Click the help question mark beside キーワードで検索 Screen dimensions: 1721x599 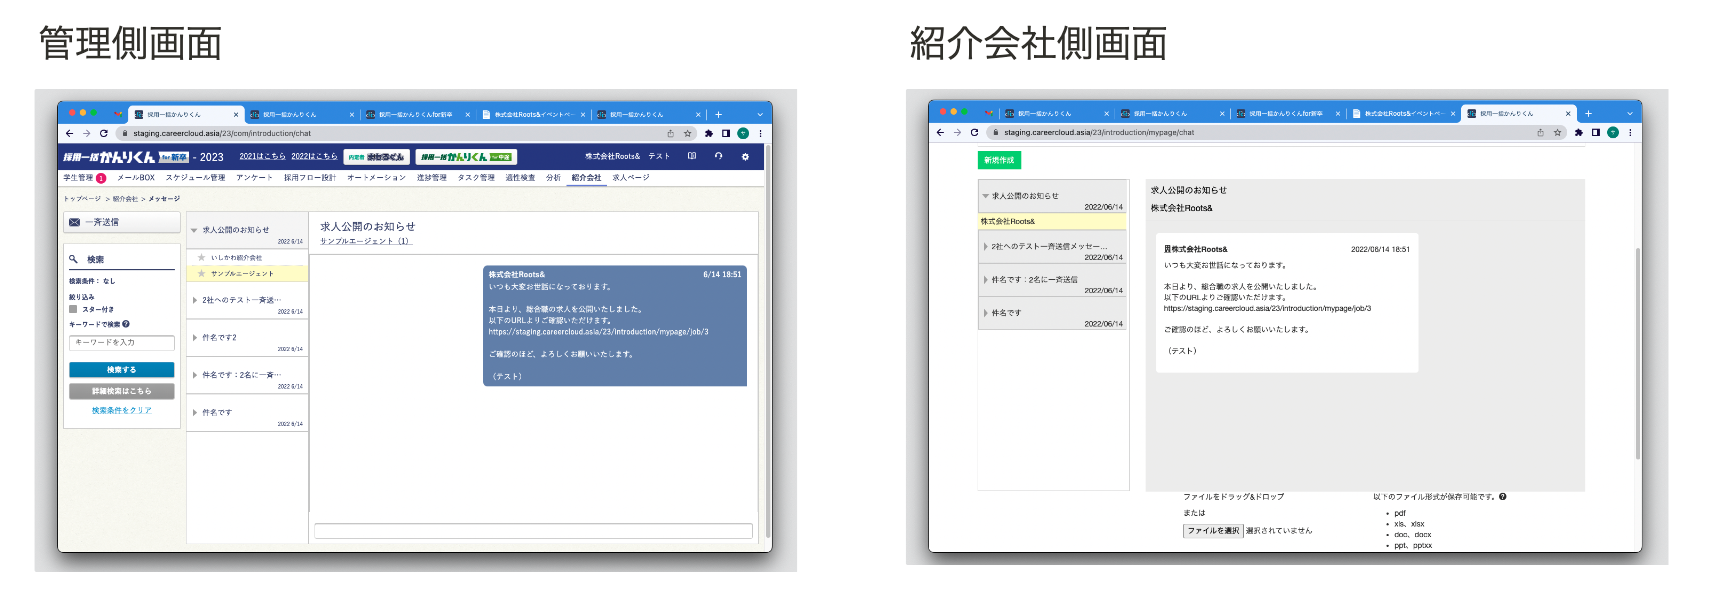click(x=126, y=324)
